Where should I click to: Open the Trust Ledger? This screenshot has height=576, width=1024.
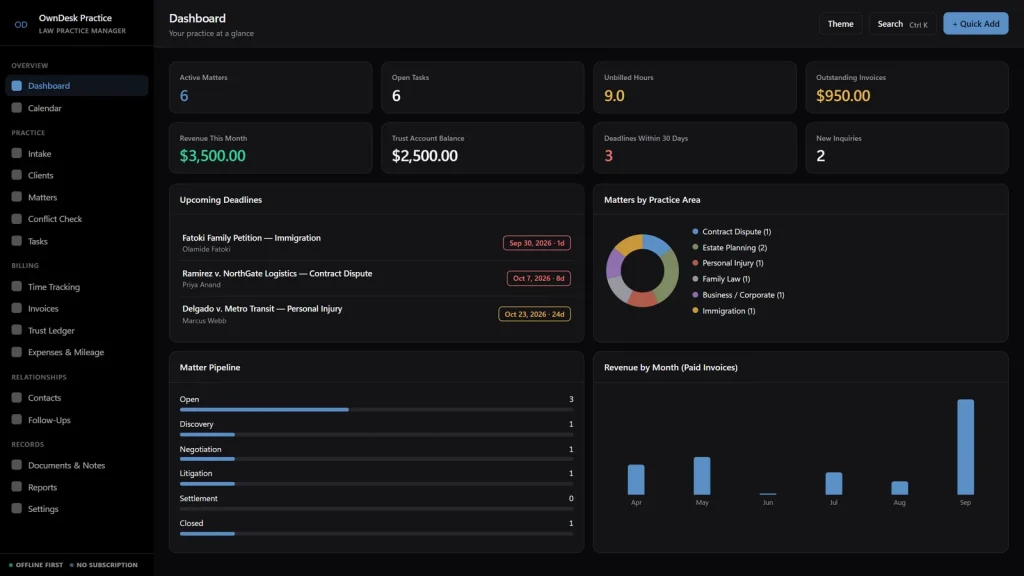76,330
